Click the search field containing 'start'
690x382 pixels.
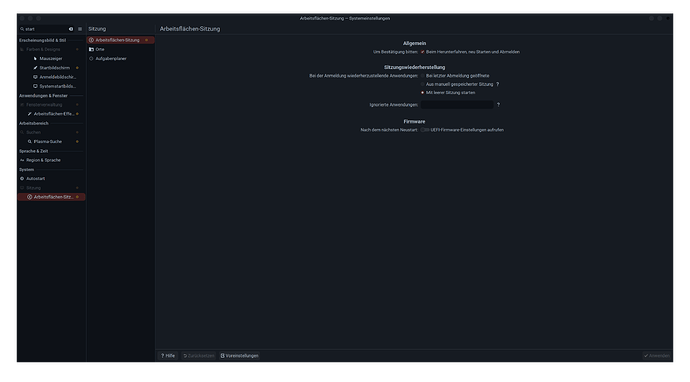[46, 29]
